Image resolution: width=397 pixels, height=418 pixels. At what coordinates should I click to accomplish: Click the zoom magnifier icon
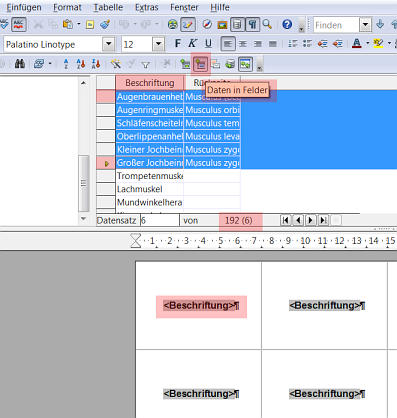[x=267, y=24]
